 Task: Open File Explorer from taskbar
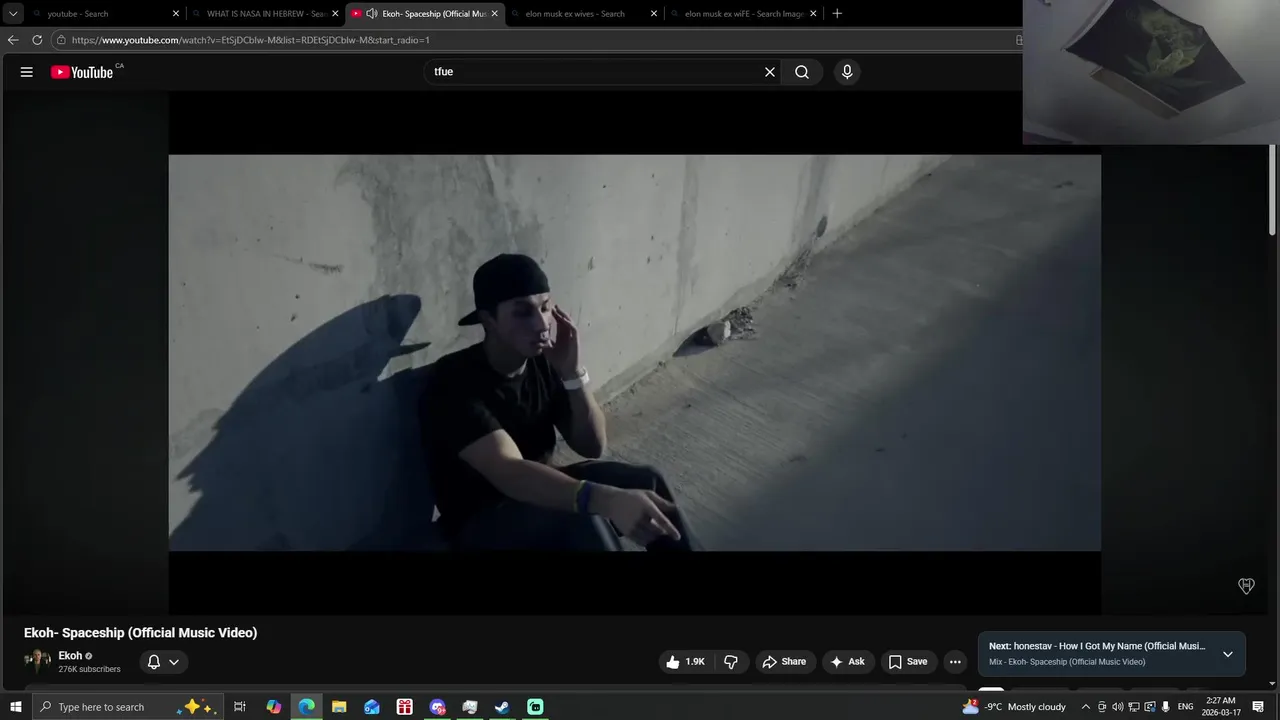[339, 707]
